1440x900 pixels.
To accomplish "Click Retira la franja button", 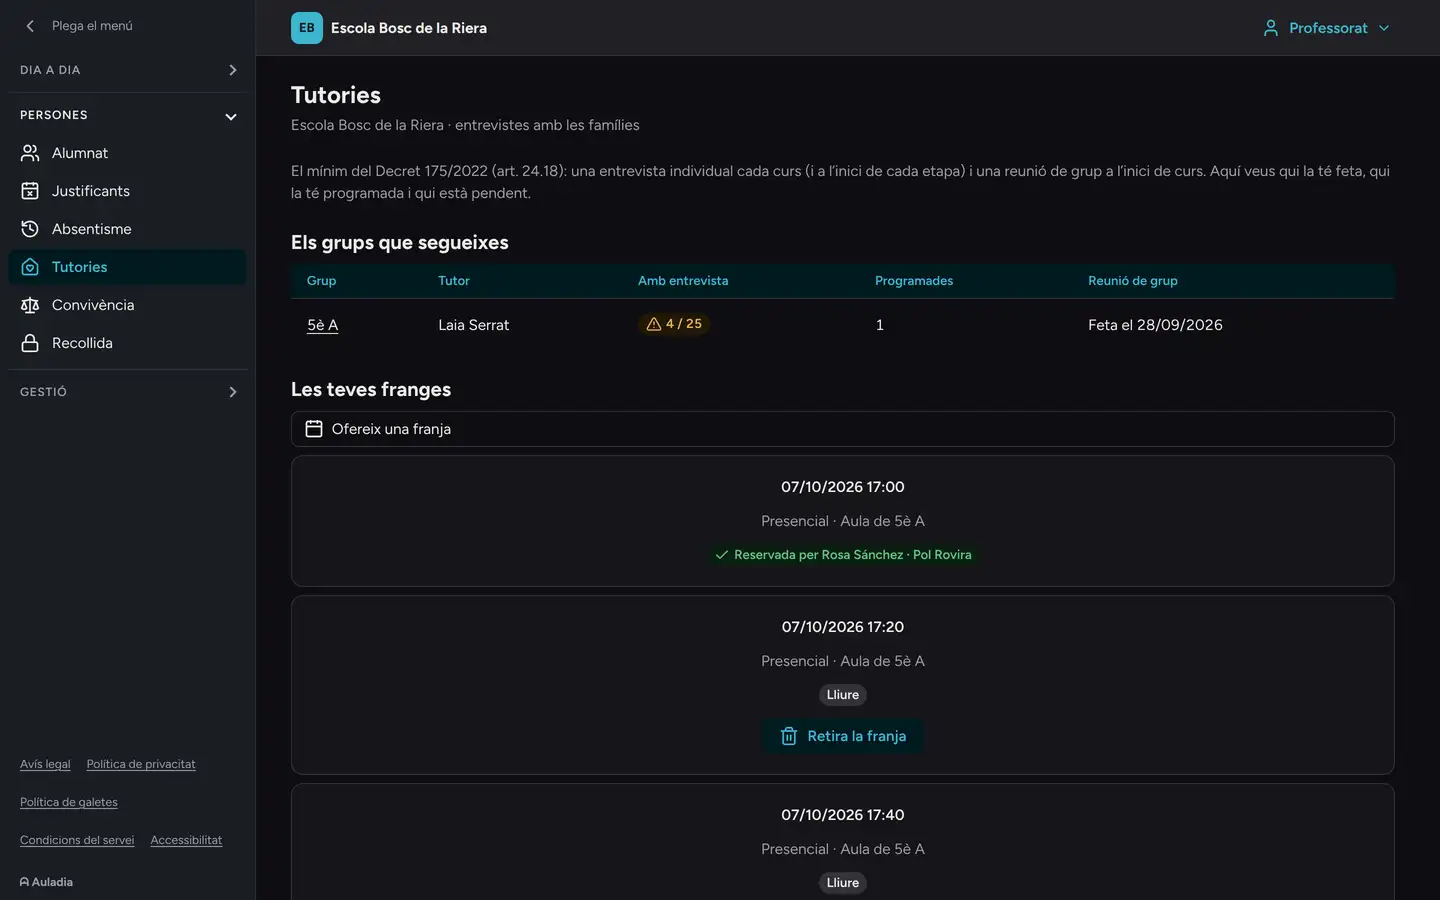I will pyautogui.click(x=842, y=736).
